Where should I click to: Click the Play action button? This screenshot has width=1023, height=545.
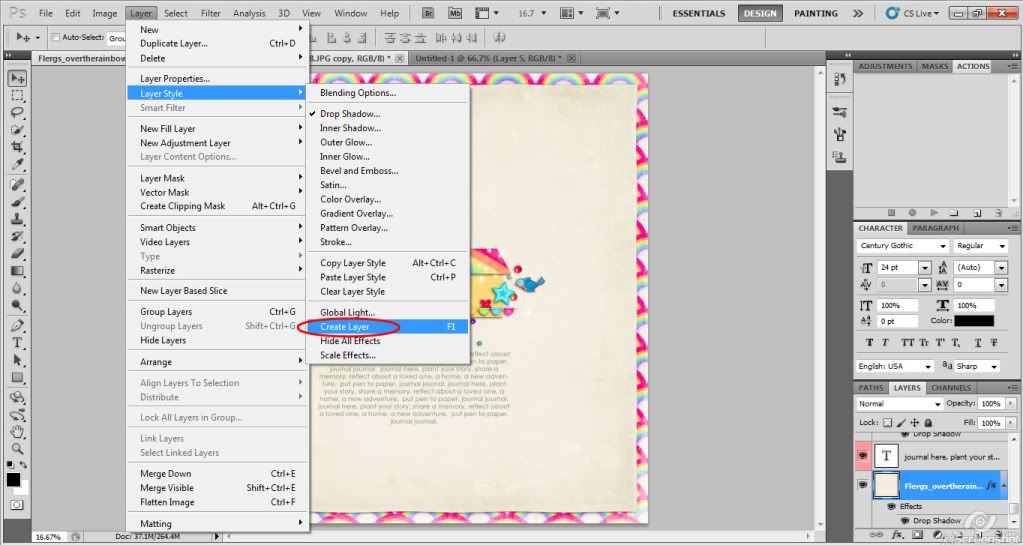[x=933, y=212]
